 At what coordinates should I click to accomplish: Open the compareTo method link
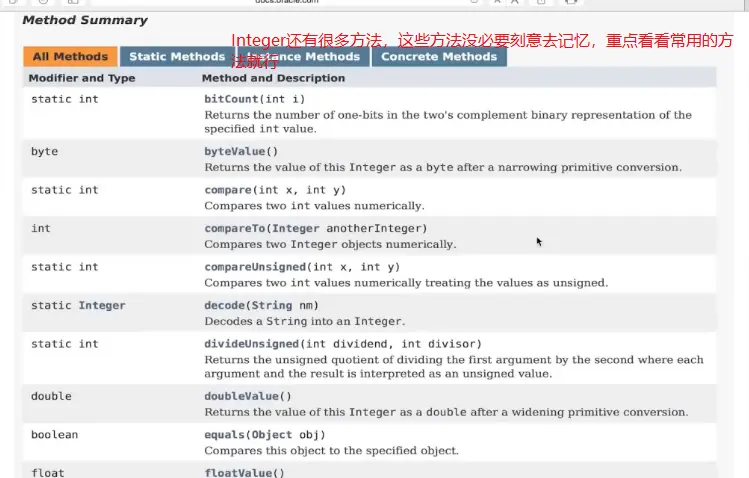point(235,228)
